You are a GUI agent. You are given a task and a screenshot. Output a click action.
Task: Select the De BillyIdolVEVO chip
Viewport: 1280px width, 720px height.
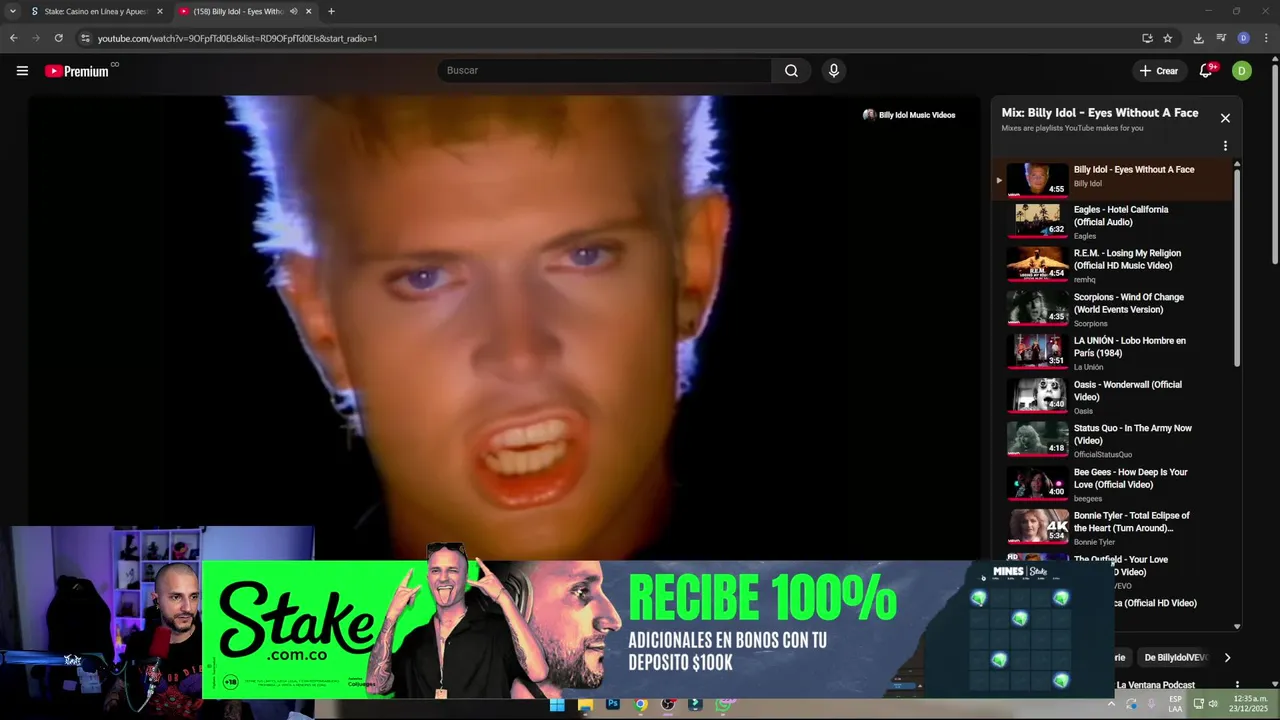1175,658
